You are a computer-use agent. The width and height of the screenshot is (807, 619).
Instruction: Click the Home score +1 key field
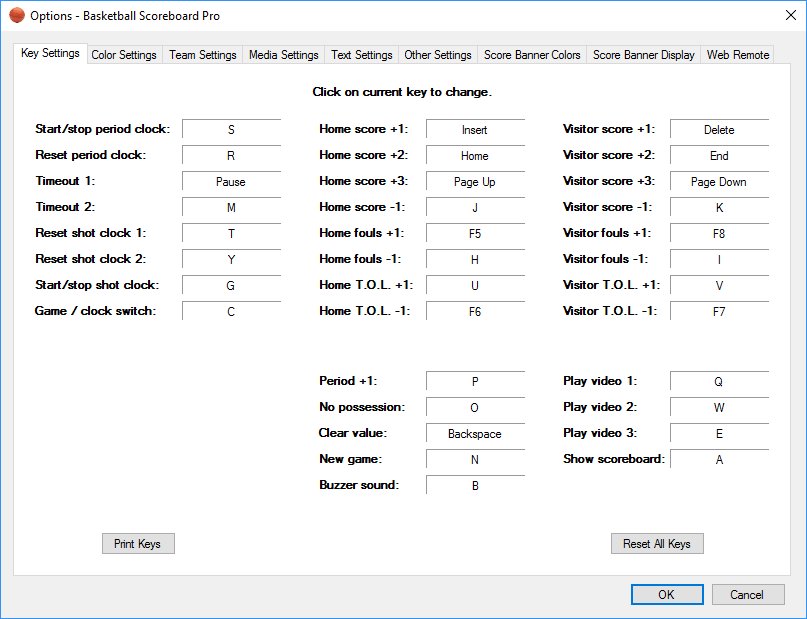click(474, 129)
